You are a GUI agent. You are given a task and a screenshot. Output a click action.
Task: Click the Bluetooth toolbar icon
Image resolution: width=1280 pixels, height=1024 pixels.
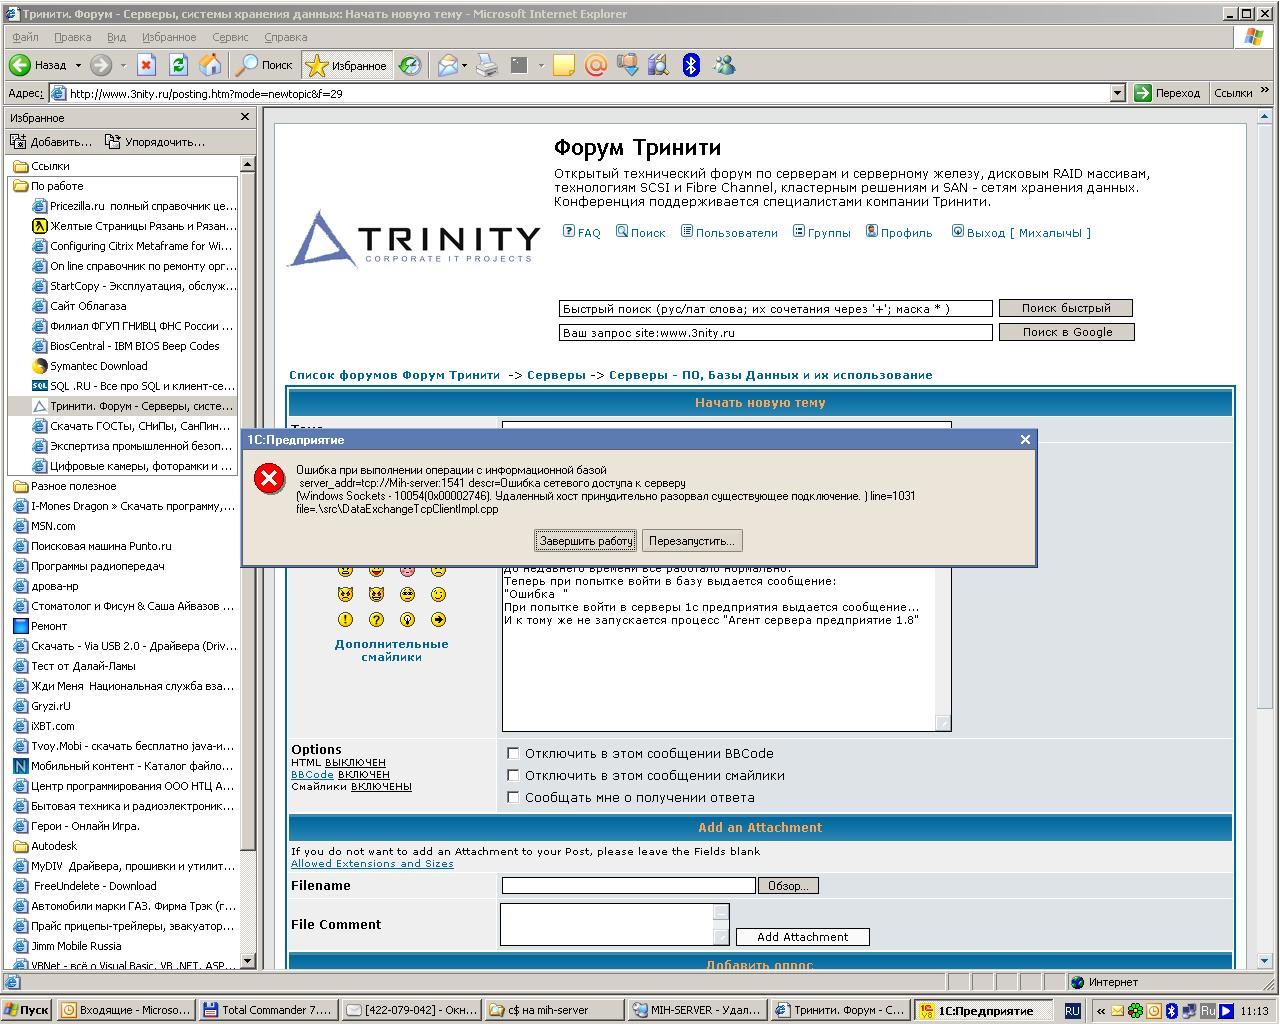pyautogui.click(x=691, y=66)
